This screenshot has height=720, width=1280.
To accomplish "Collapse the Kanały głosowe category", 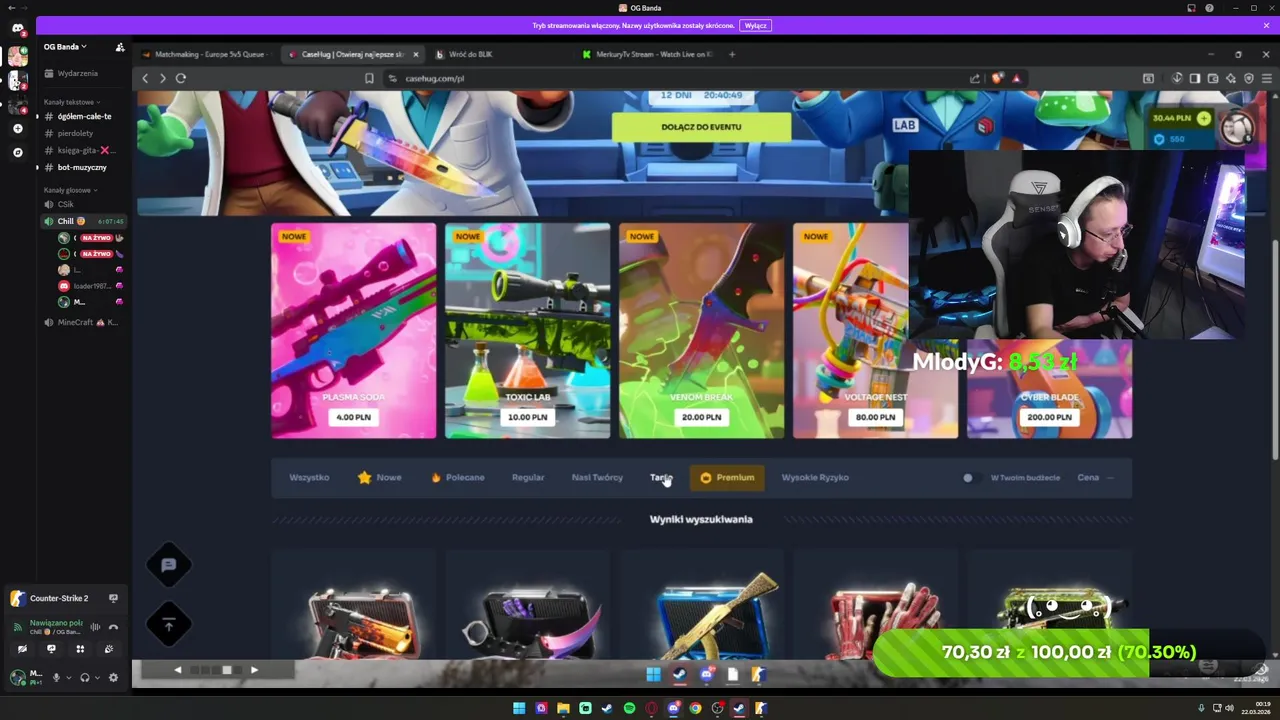I will (x=70, y=190).
